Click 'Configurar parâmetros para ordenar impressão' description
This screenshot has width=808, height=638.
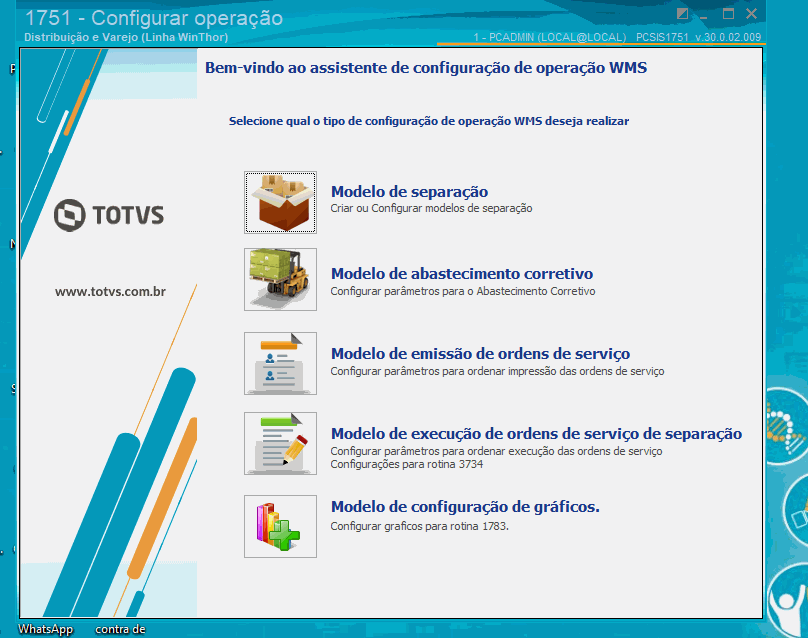click(x=497, y=371)
